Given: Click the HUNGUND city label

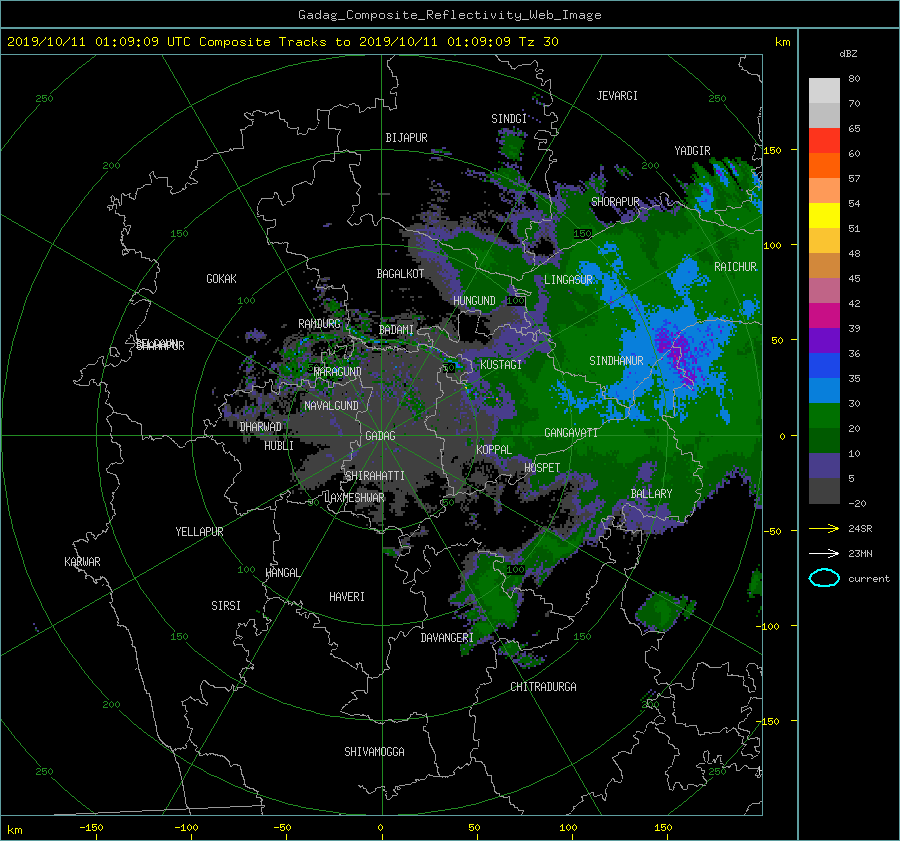Looking at the screenshot, I should tap(474, 301).
